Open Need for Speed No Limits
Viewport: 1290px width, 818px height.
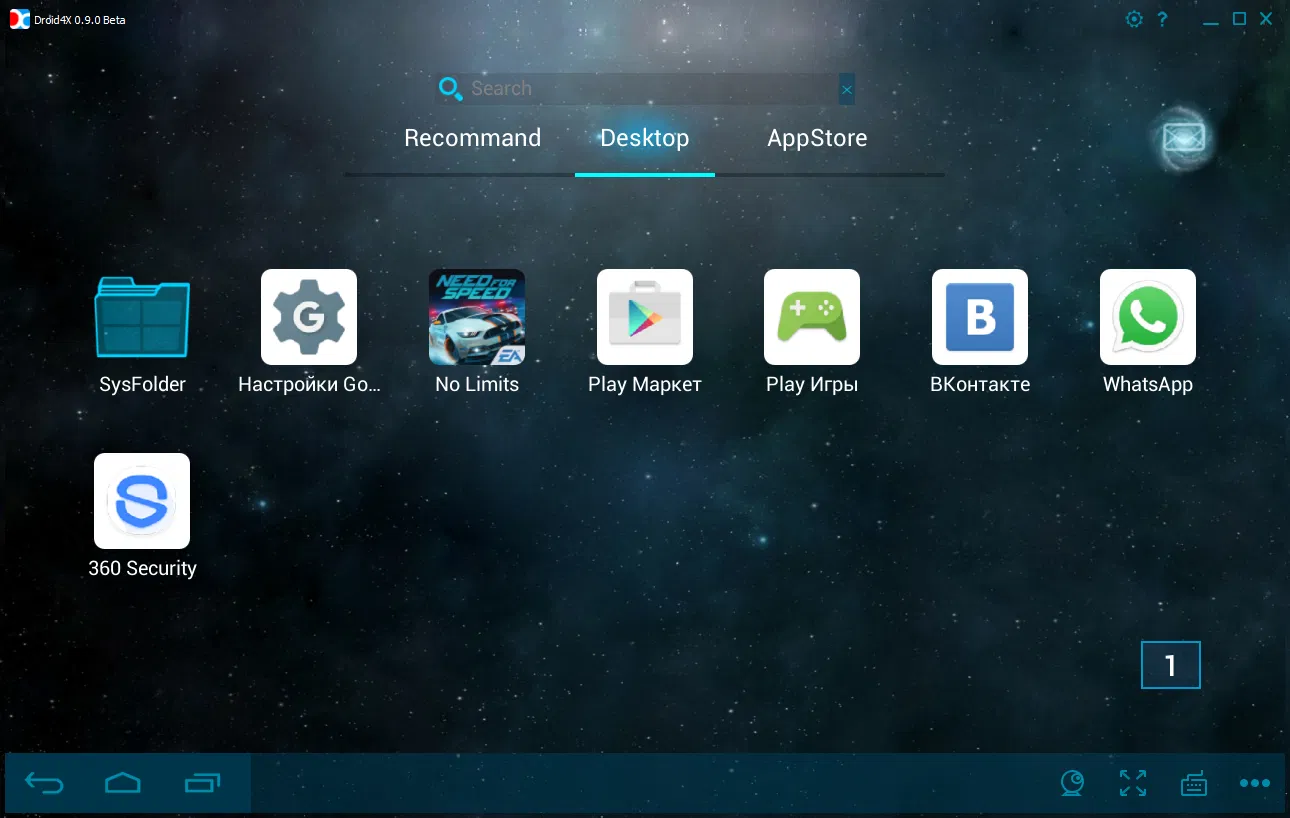pos(477,317)
